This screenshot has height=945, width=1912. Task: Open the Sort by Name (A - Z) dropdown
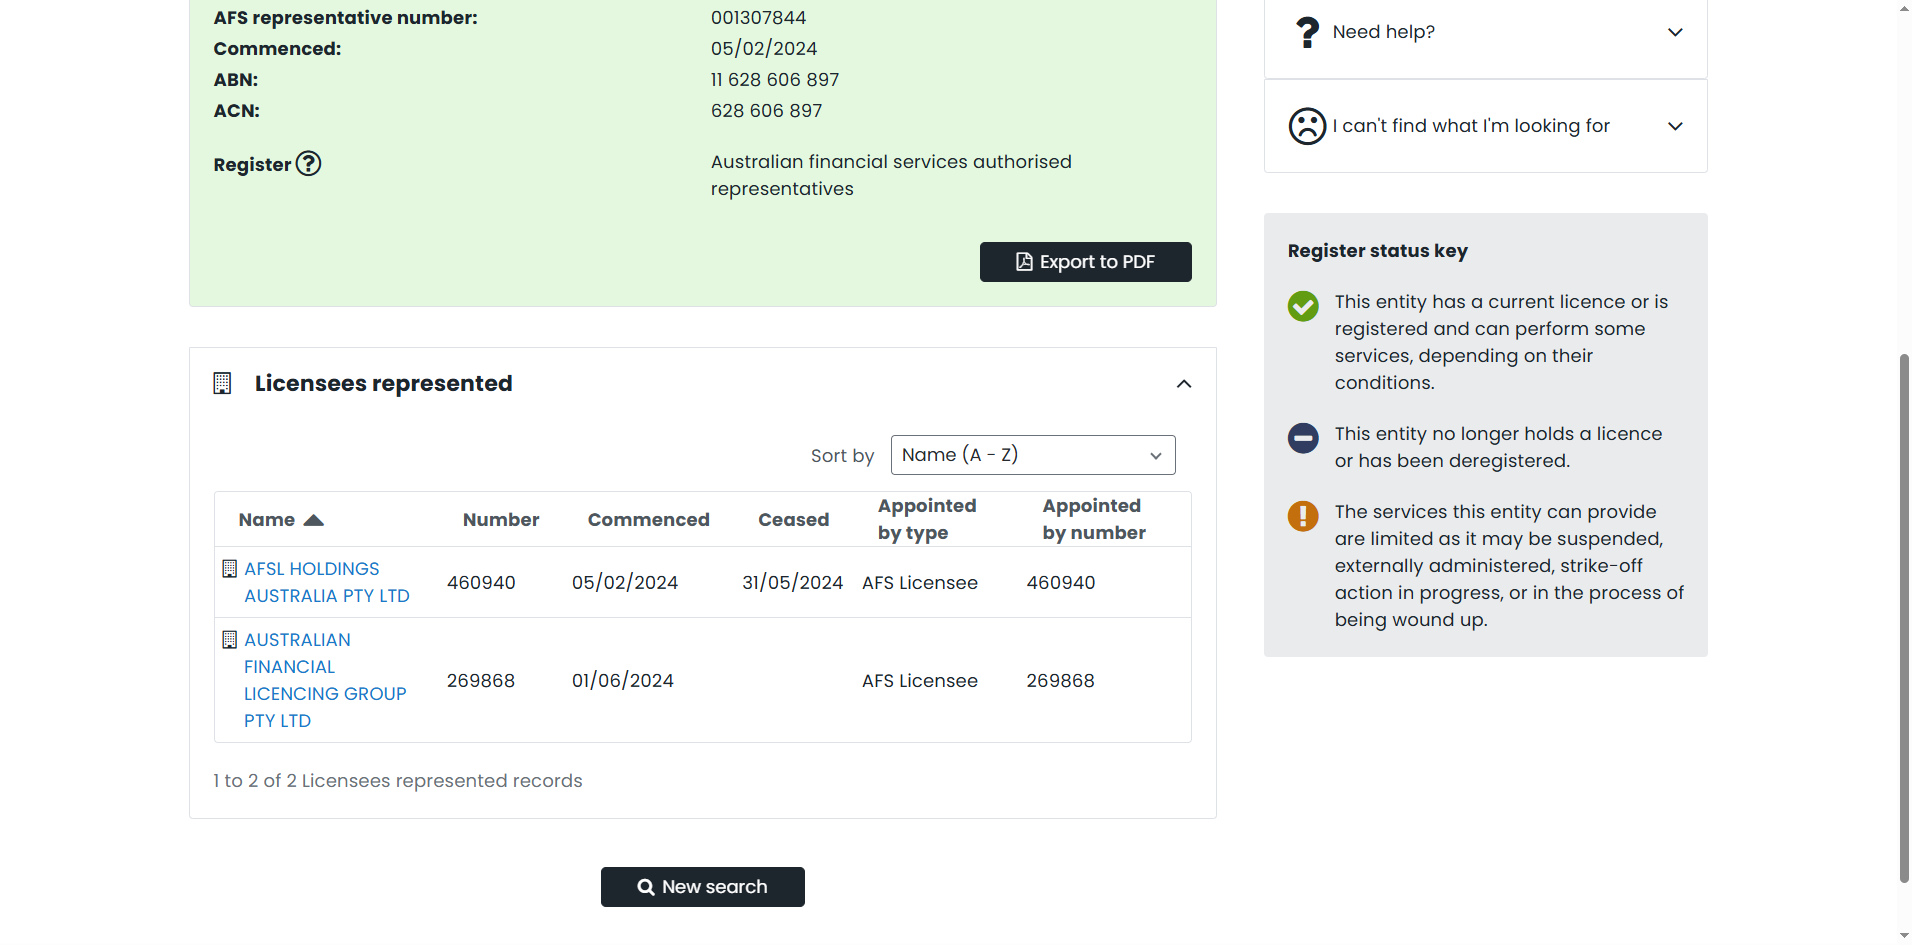1033,455
